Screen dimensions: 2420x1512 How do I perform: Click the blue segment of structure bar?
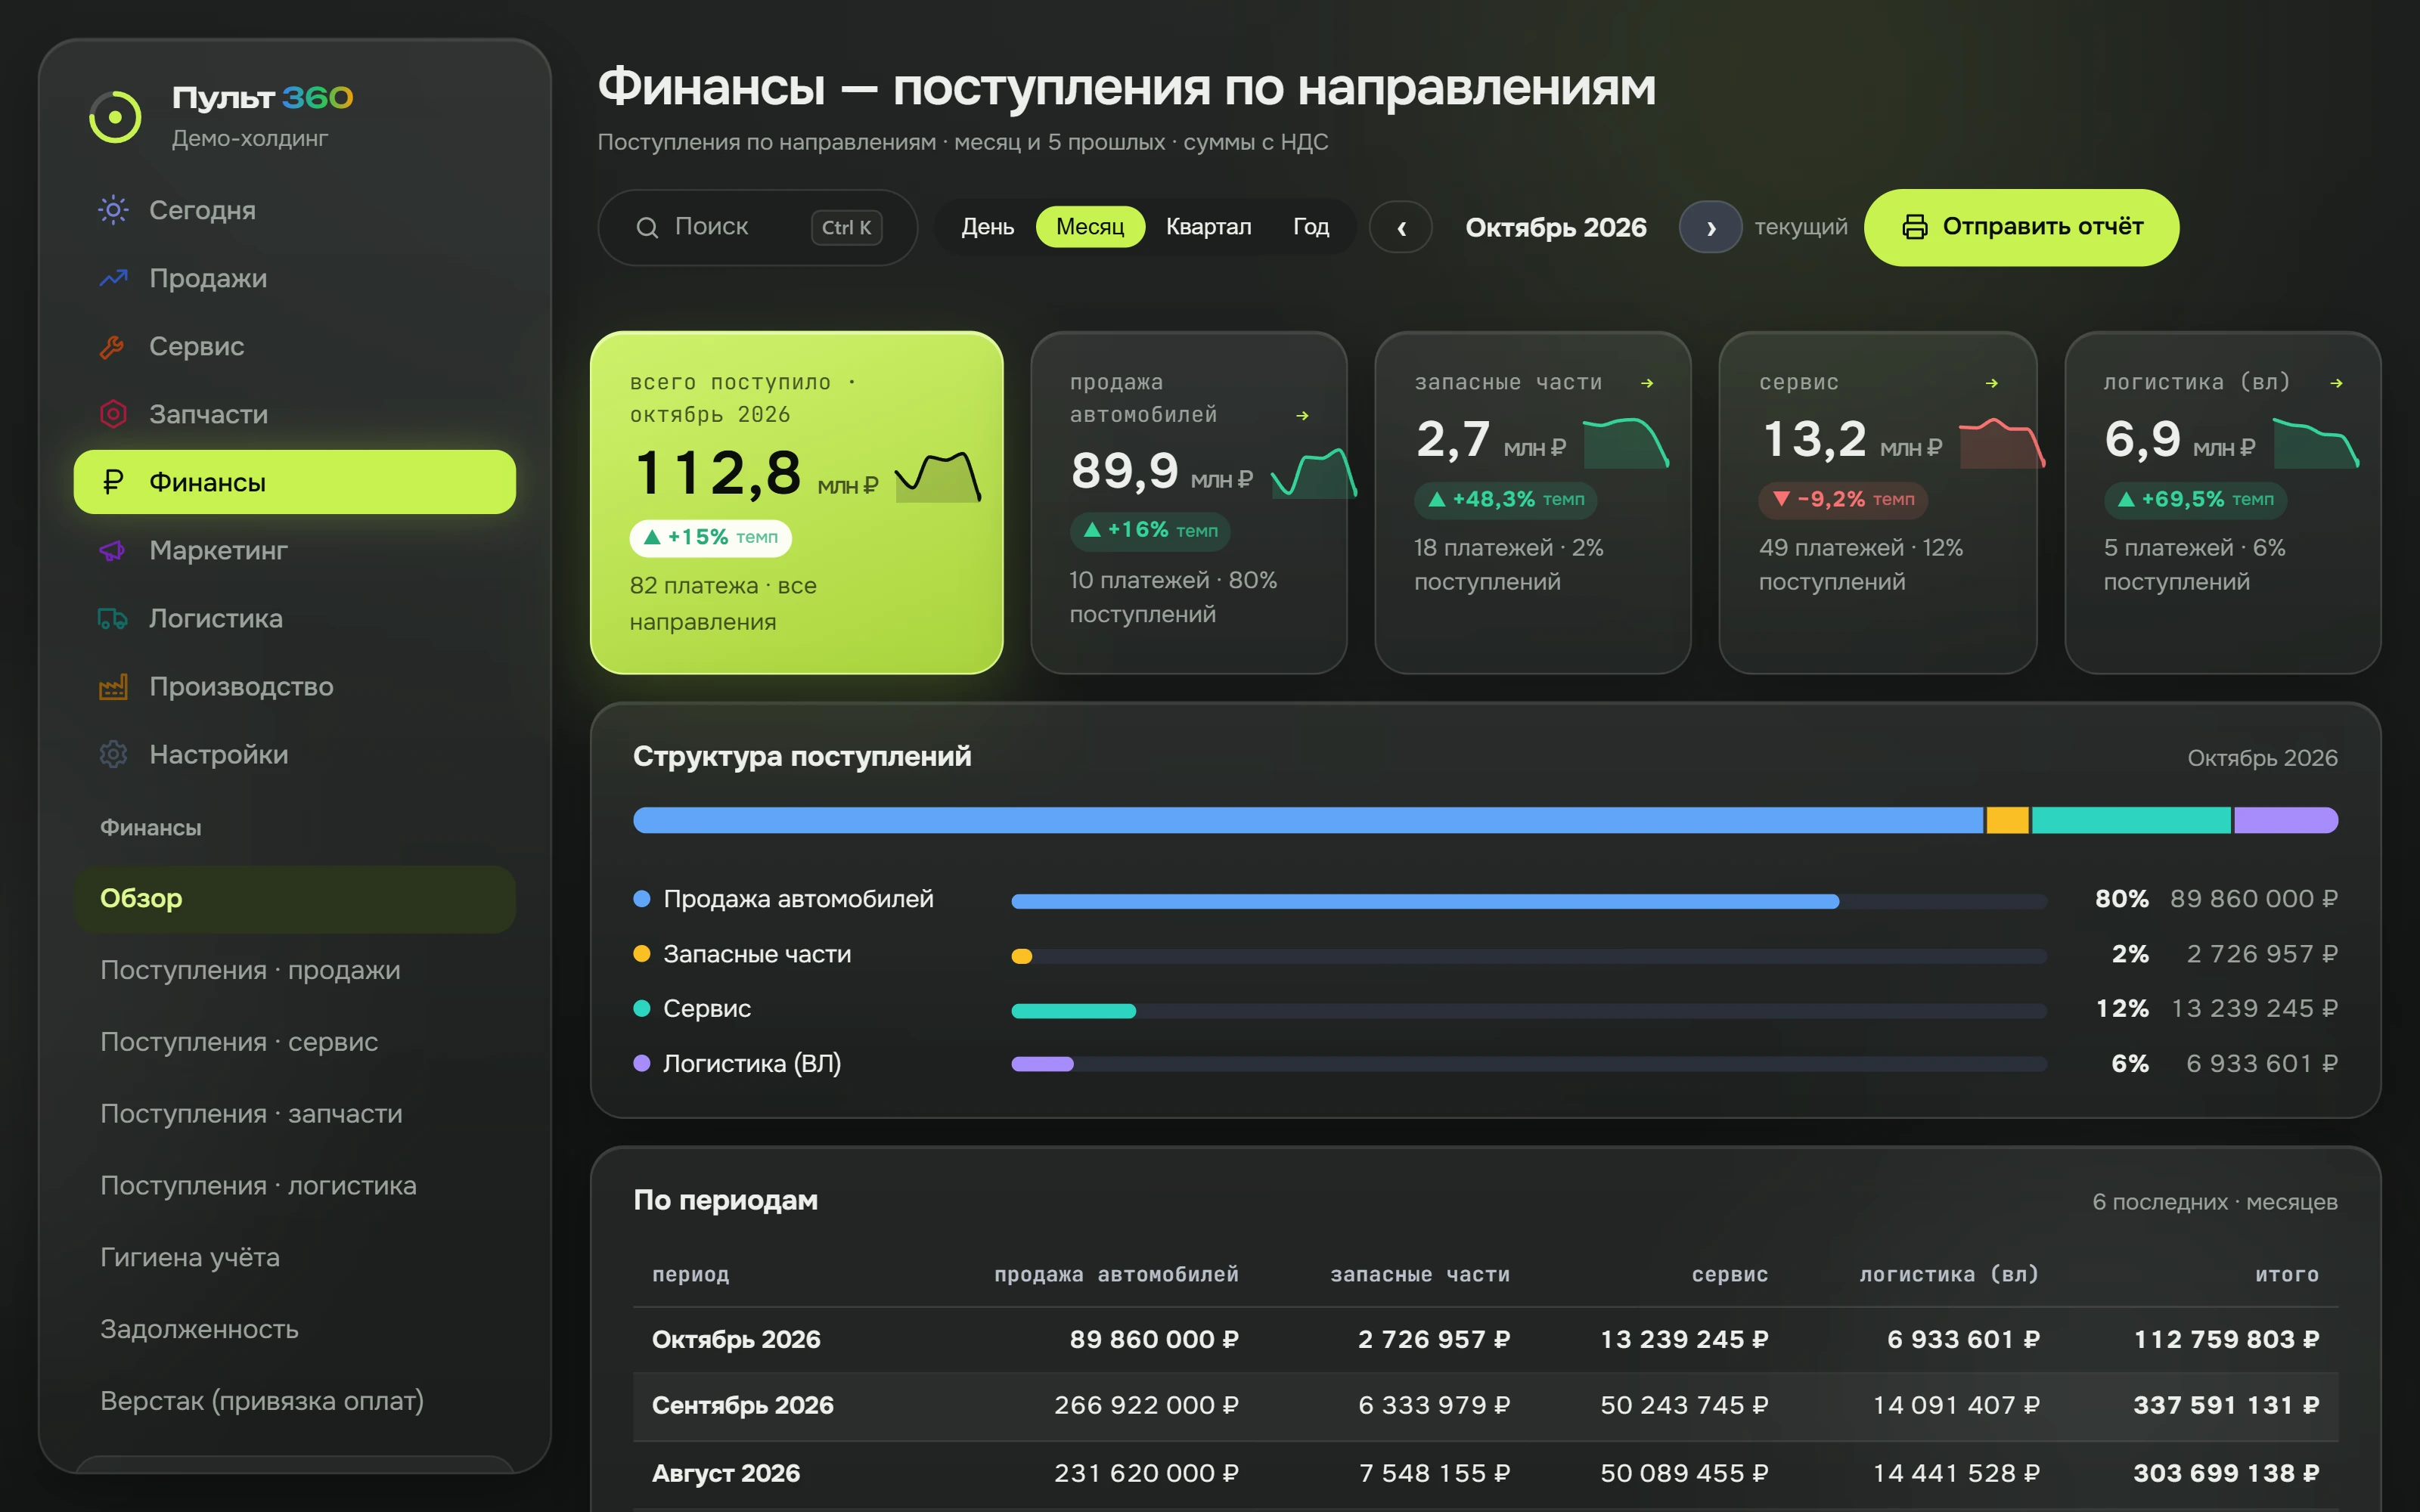1308,820
